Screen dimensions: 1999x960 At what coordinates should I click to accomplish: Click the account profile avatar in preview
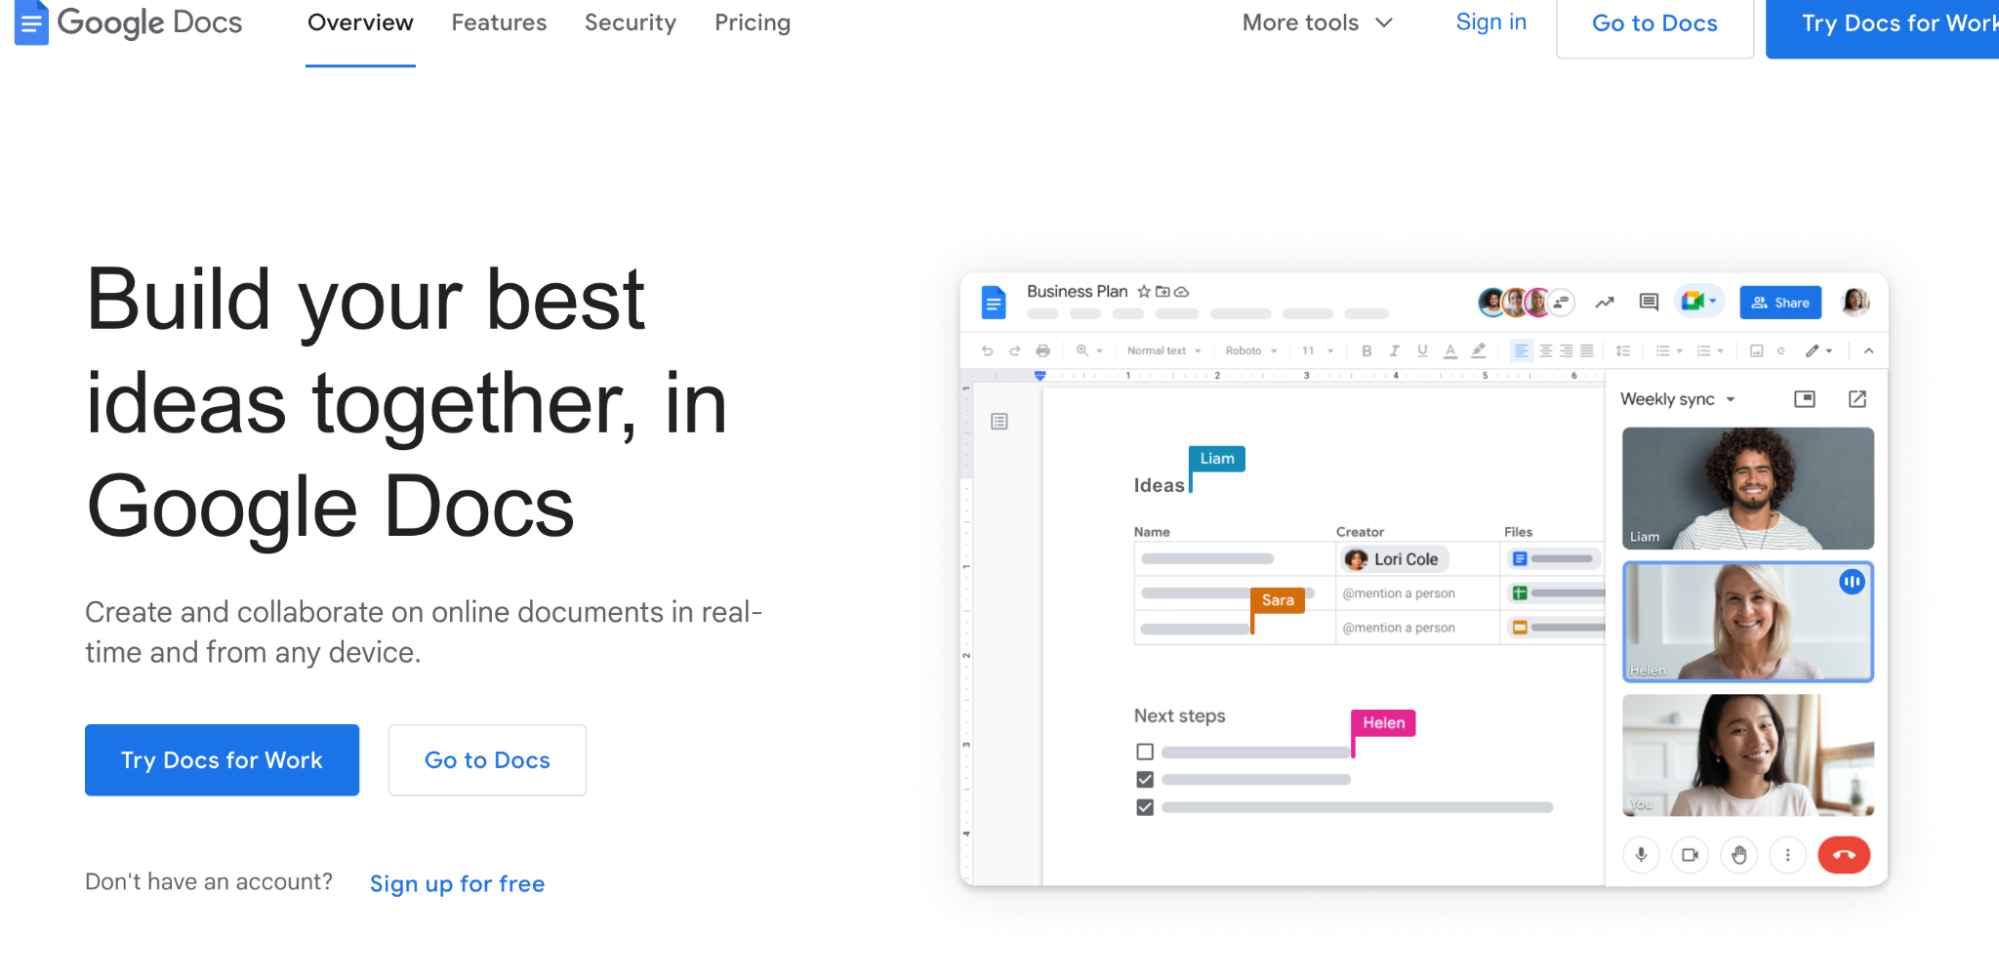[1855, 301]
